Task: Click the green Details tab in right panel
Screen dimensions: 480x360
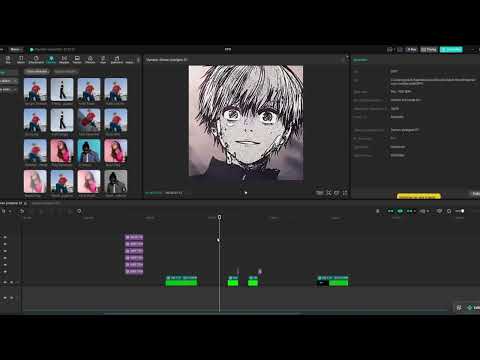Action: (360, 60)
